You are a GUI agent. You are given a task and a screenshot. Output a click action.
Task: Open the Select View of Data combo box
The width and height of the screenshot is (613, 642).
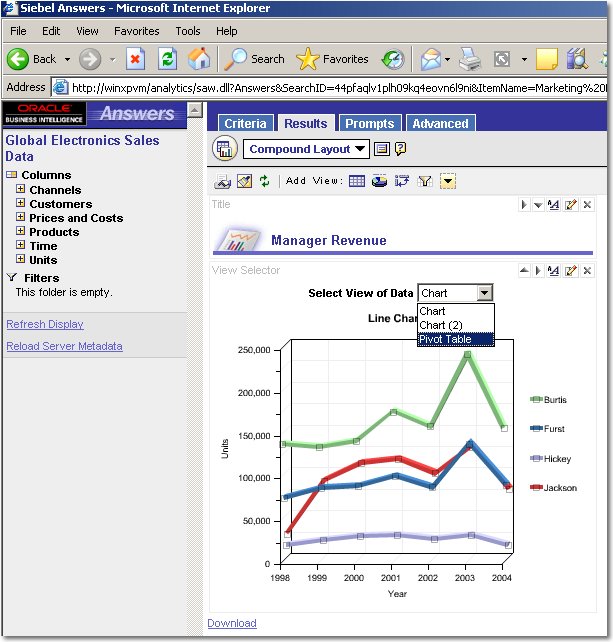[x=455, y=293]
